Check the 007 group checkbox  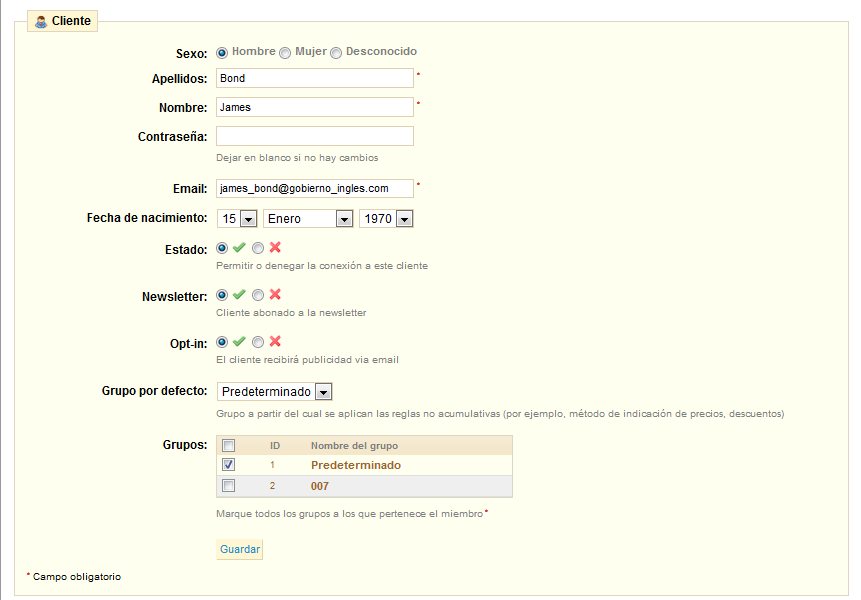click(x=229, y=486)
